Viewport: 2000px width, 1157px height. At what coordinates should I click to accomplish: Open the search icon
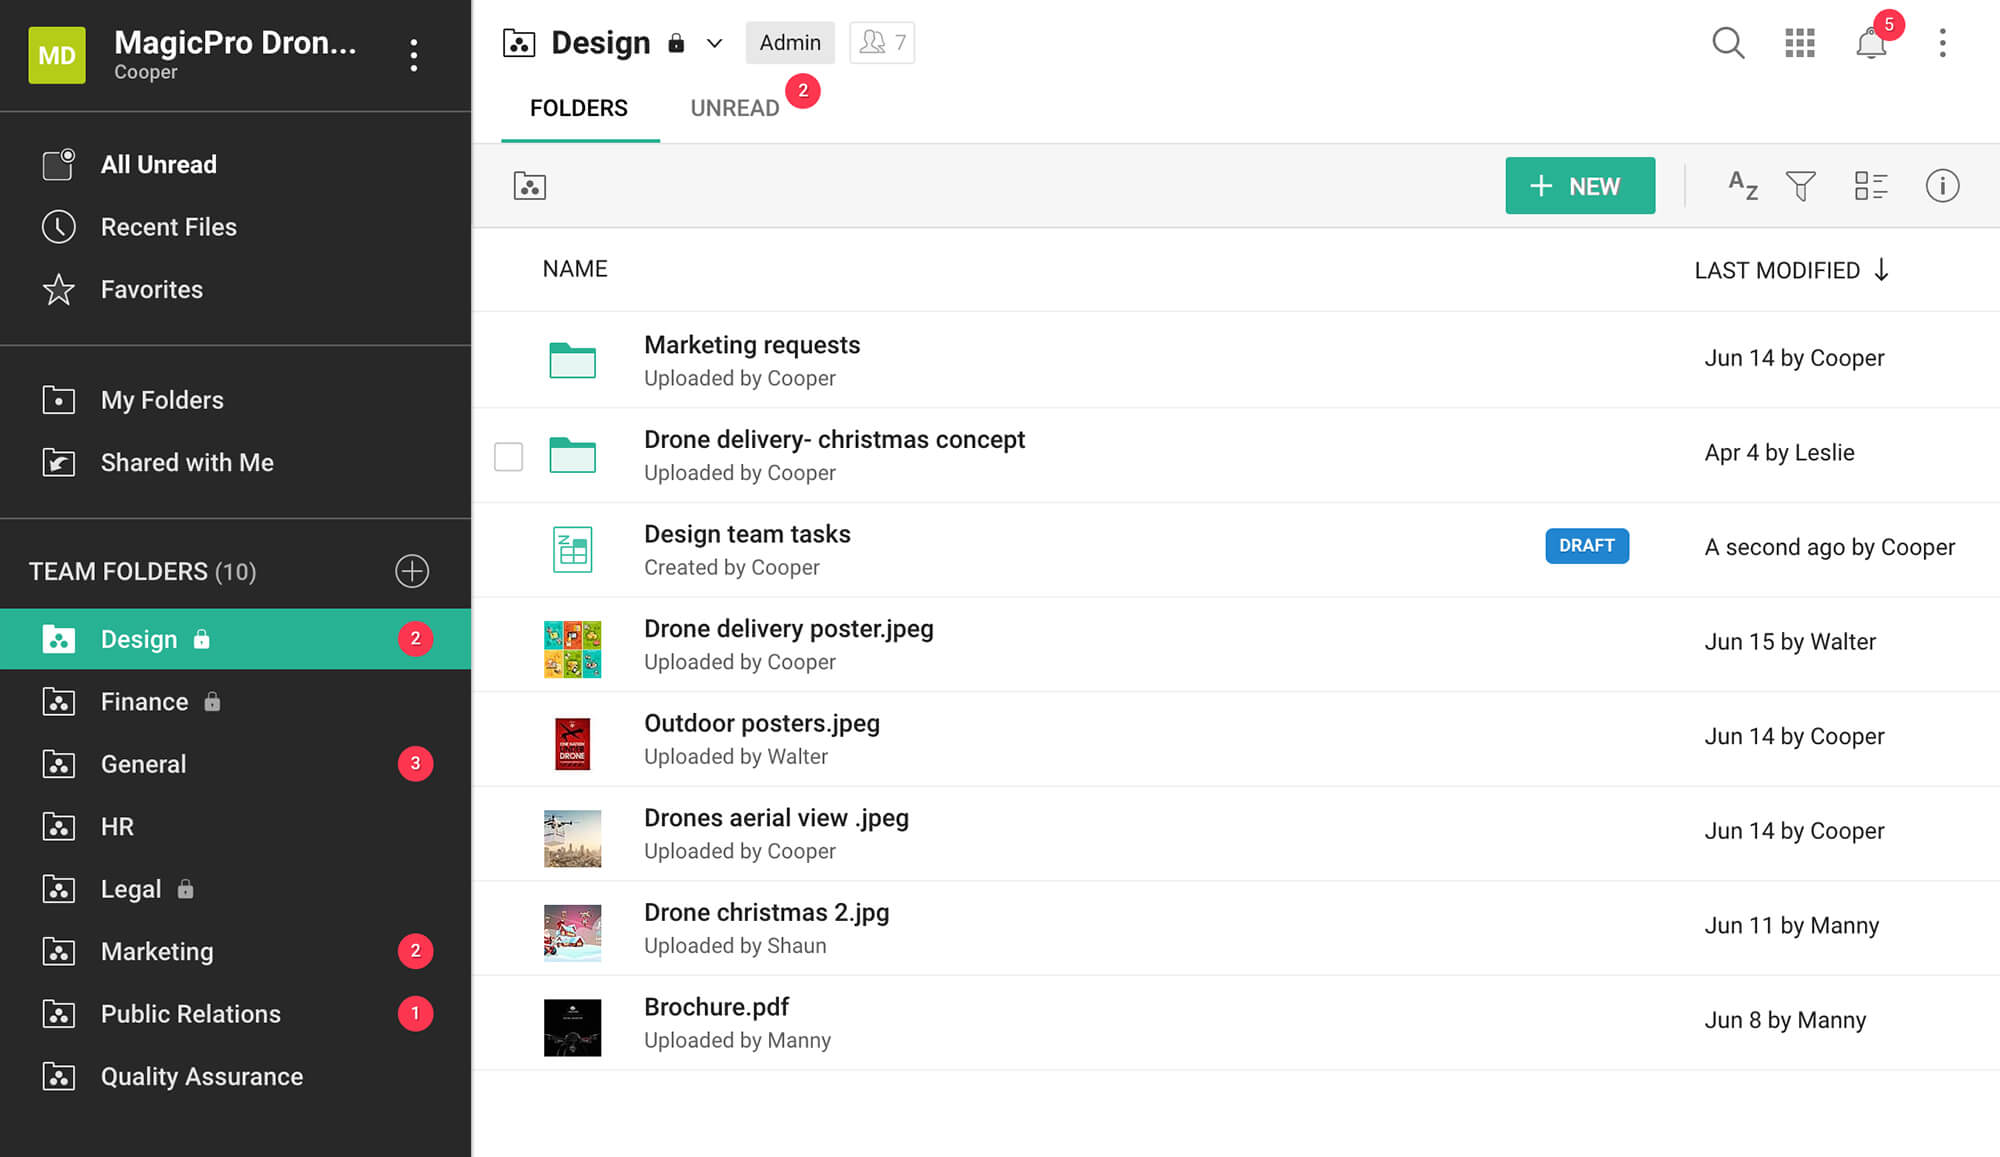[1728, 43]
